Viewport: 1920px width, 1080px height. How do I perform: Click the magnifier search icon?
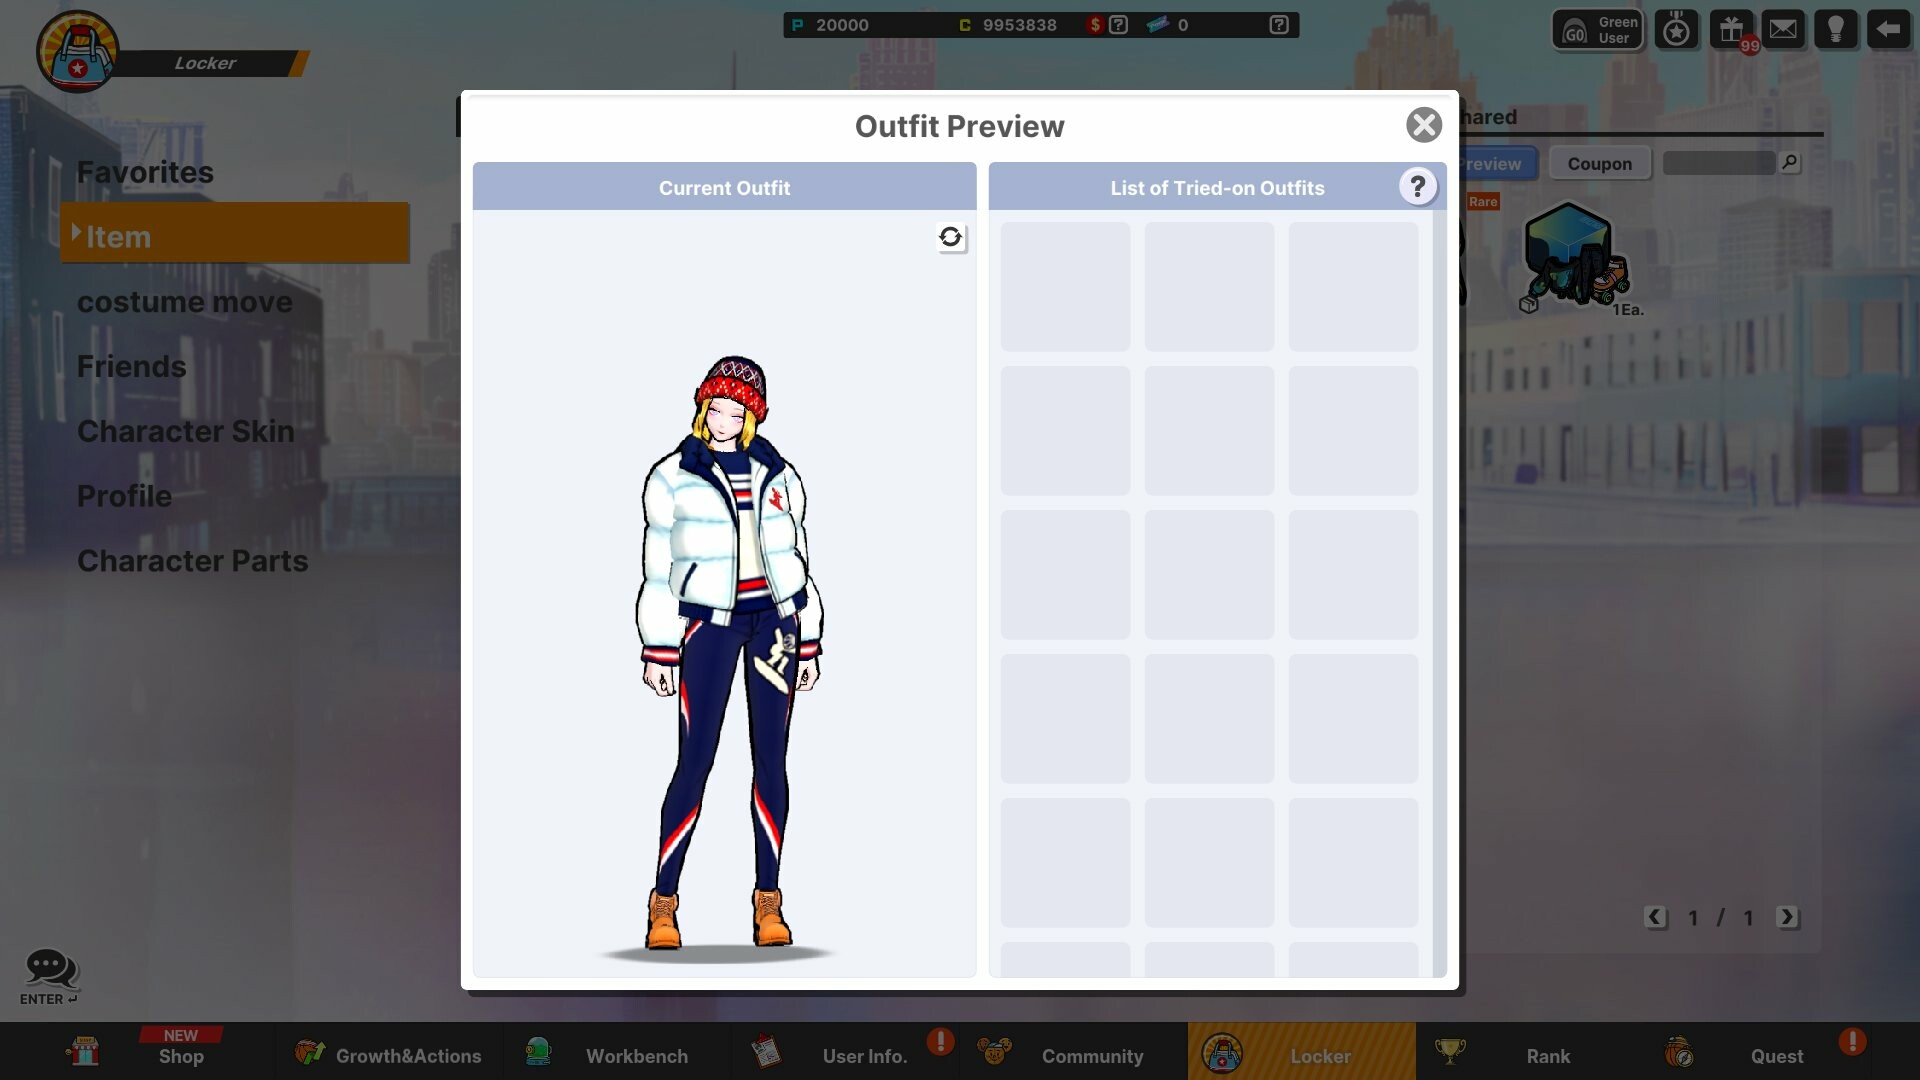coord(1790,162)
